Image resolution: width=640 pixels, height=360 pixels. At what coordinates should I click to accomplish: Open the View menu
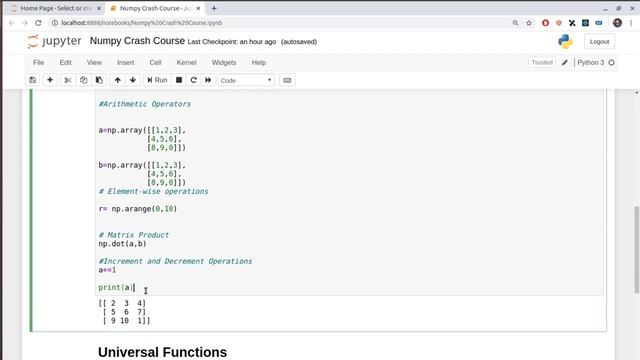click(x=94, y=62)
